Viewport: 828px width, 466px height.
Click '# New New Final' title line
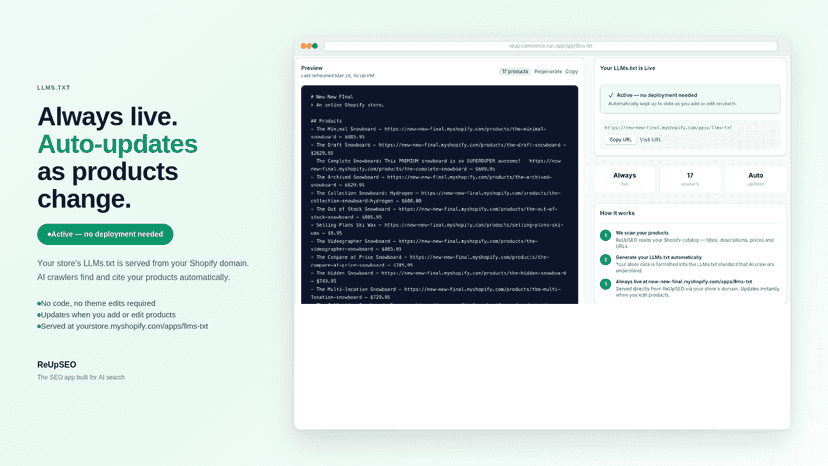(332, 97)
